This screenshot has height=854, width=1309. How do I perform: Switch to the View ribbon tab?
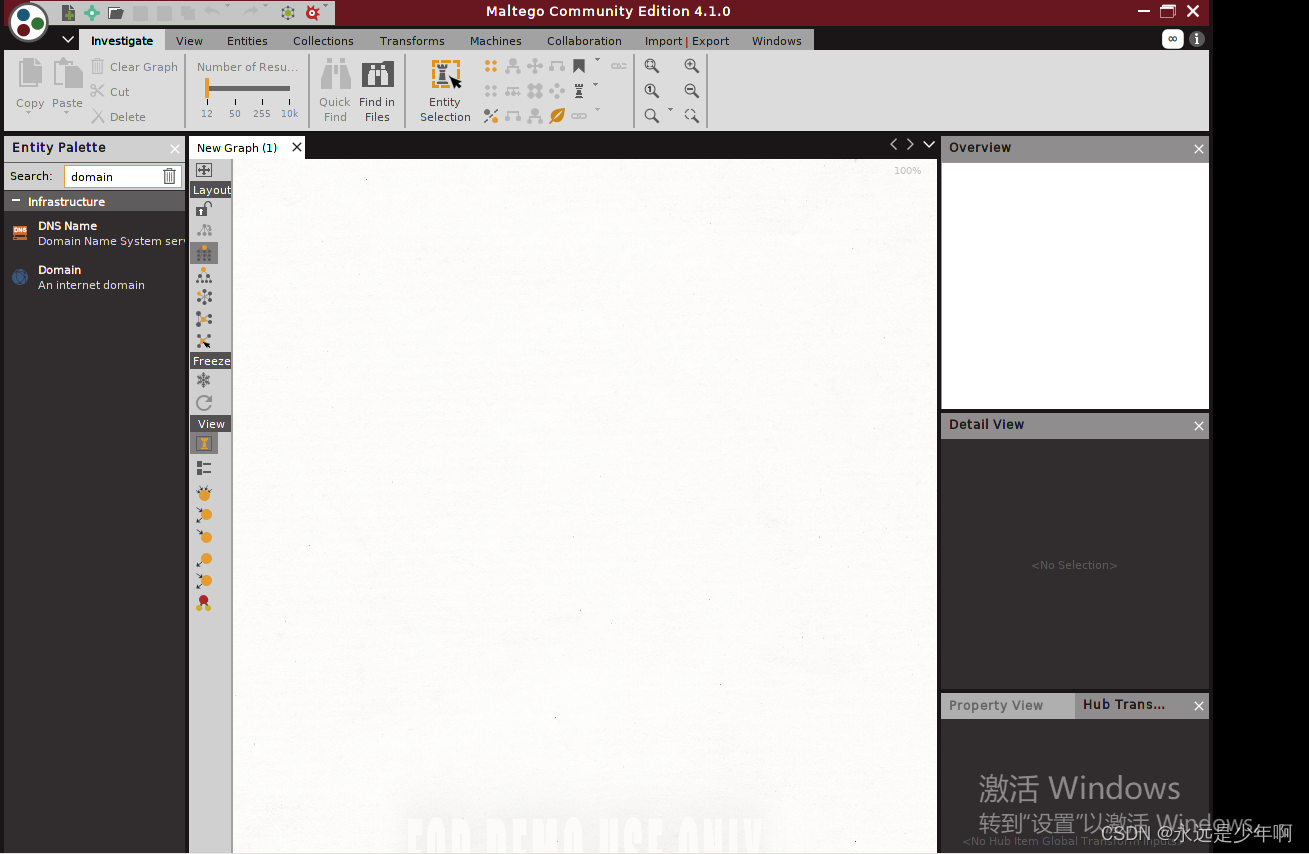pos(189,41)
